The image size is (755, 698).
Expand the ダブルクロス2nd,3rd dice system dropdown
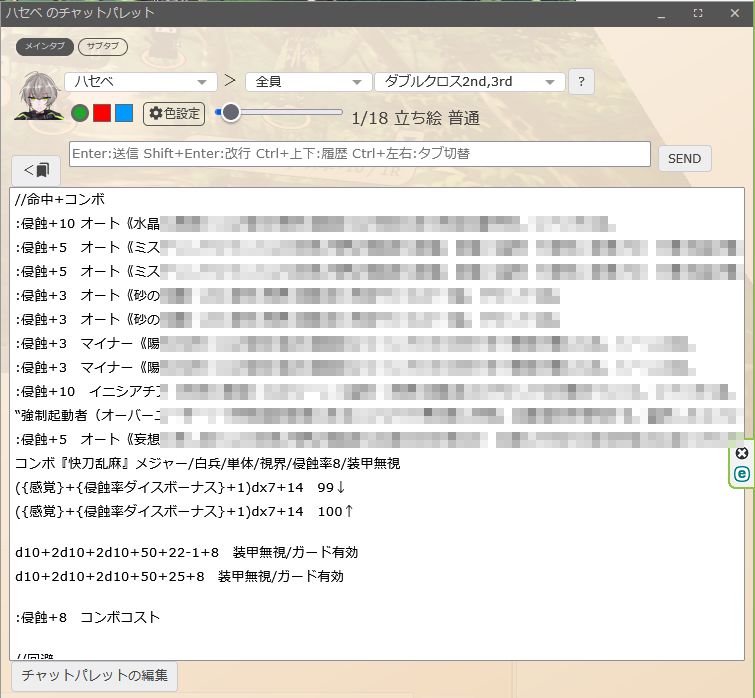tap(469, 82)
